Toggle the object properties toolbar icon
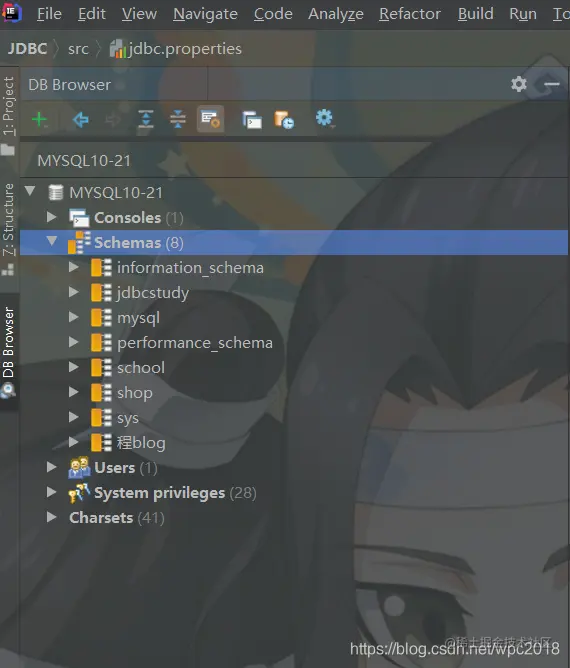The width and height of the screenshot is (570, 668). tap(210, 119)
